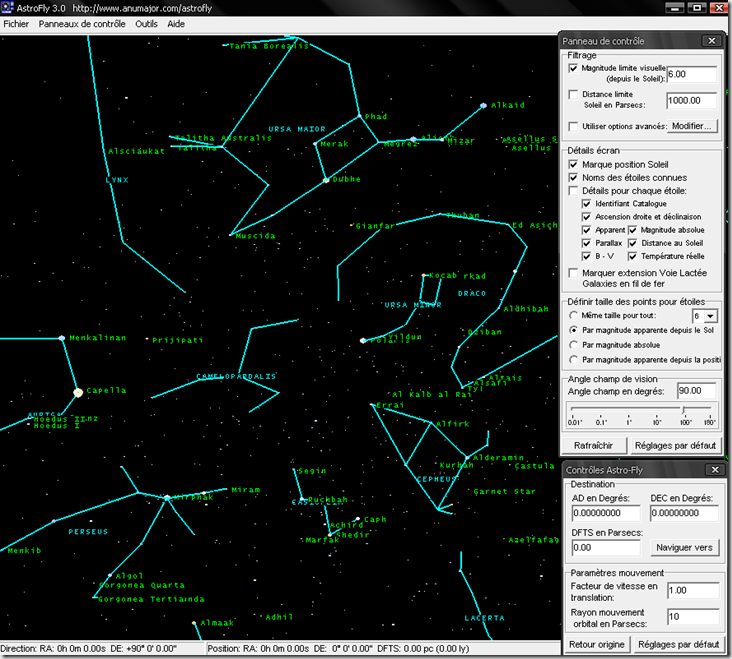Open the Outils menu
Image resolution: width=732 pixels, height=659 pixels.
[x=146, y=23]
